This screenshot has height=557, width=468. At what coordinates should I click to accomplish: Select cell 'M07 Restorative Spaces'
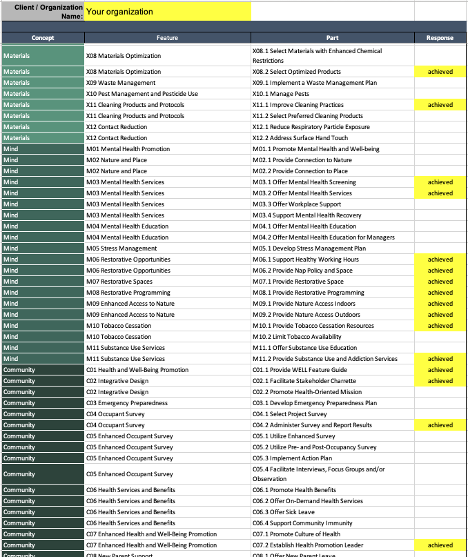coord(167,281)
